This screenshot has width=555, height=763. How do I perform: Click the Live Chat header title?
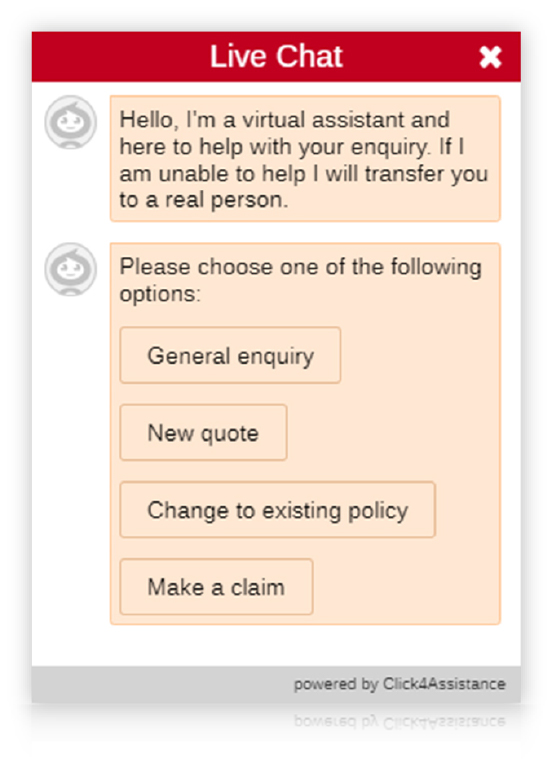276,56
